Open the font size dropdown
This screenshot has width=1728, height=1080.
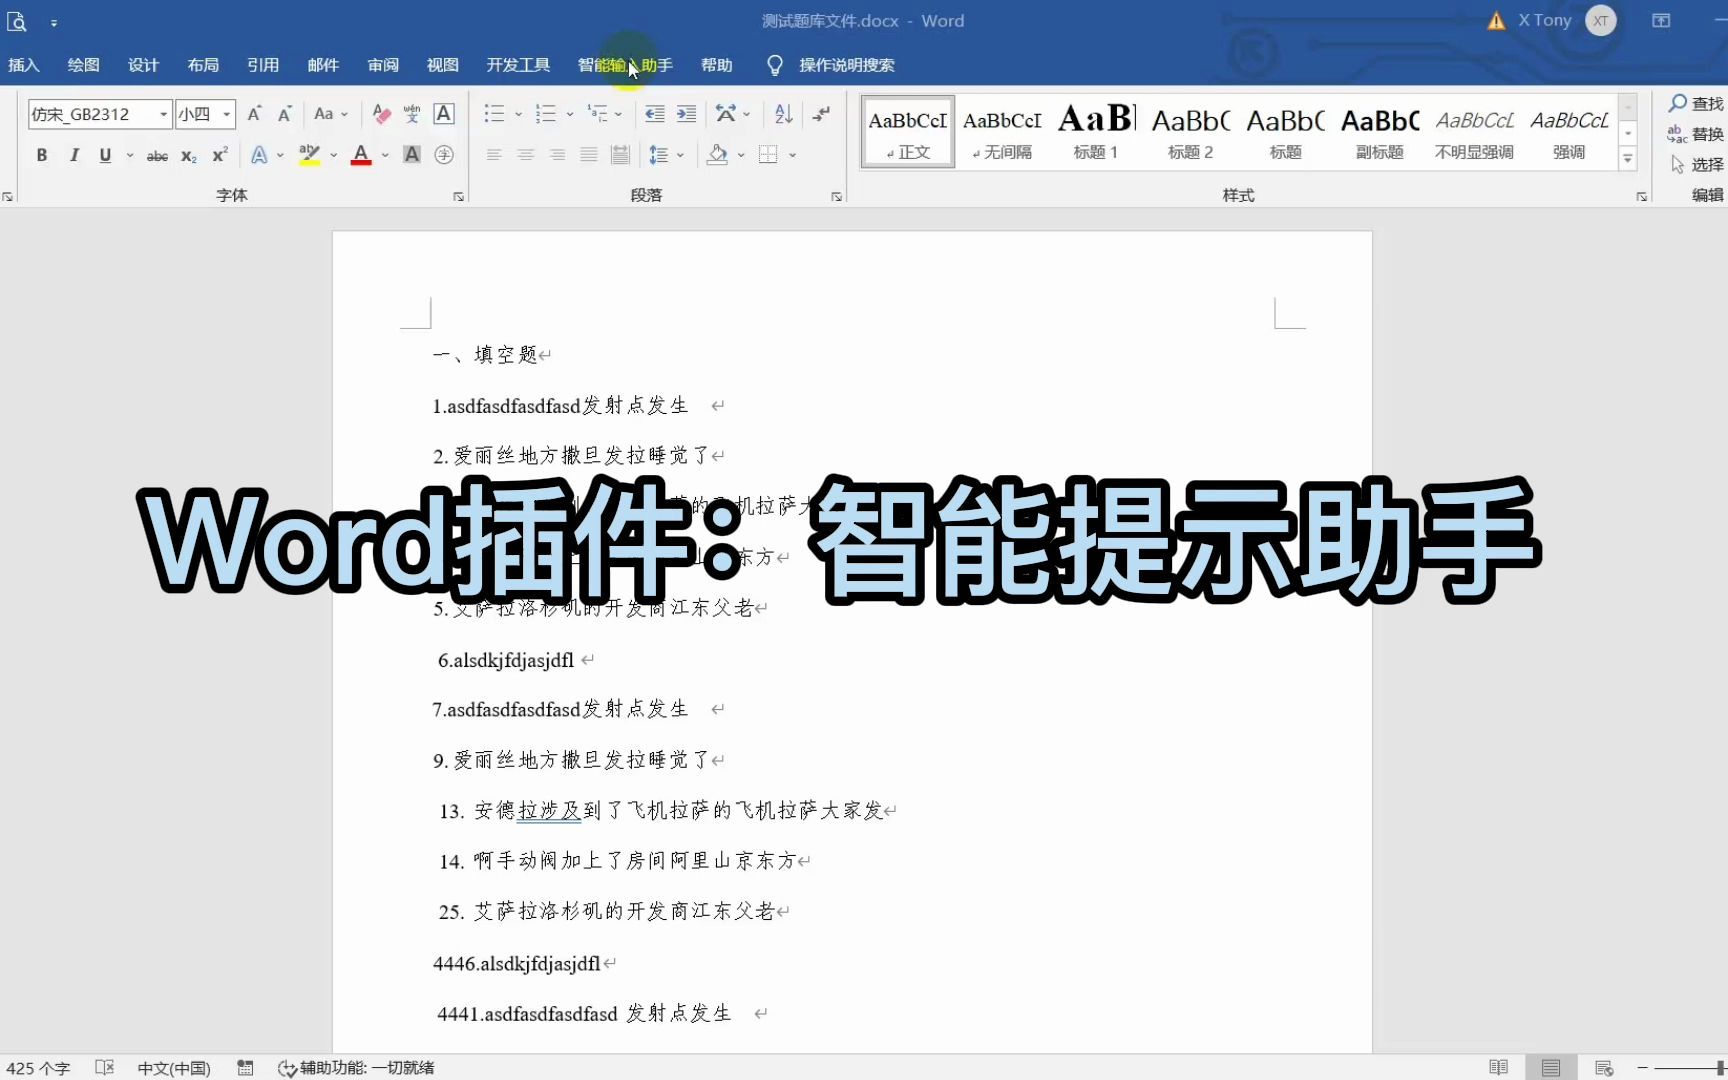(x=222, y=114)
